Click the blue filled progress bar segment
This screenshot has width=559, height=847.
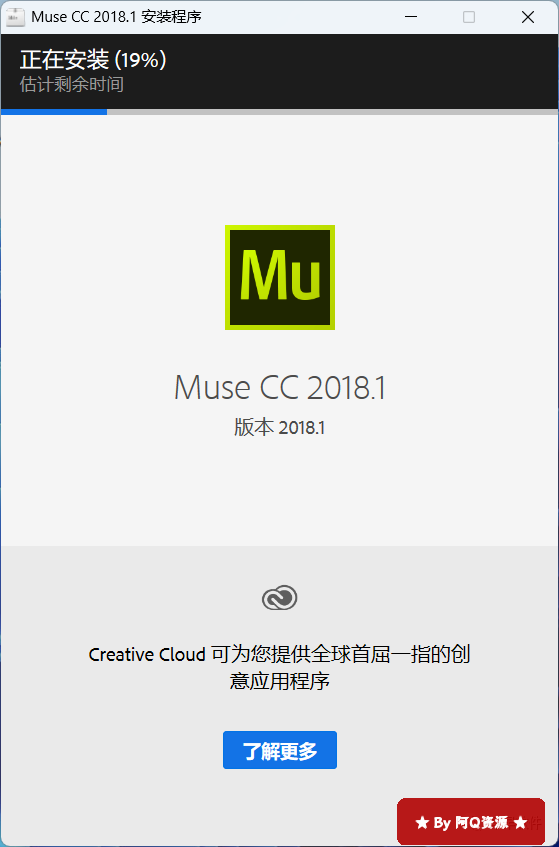tap(54, 112)
